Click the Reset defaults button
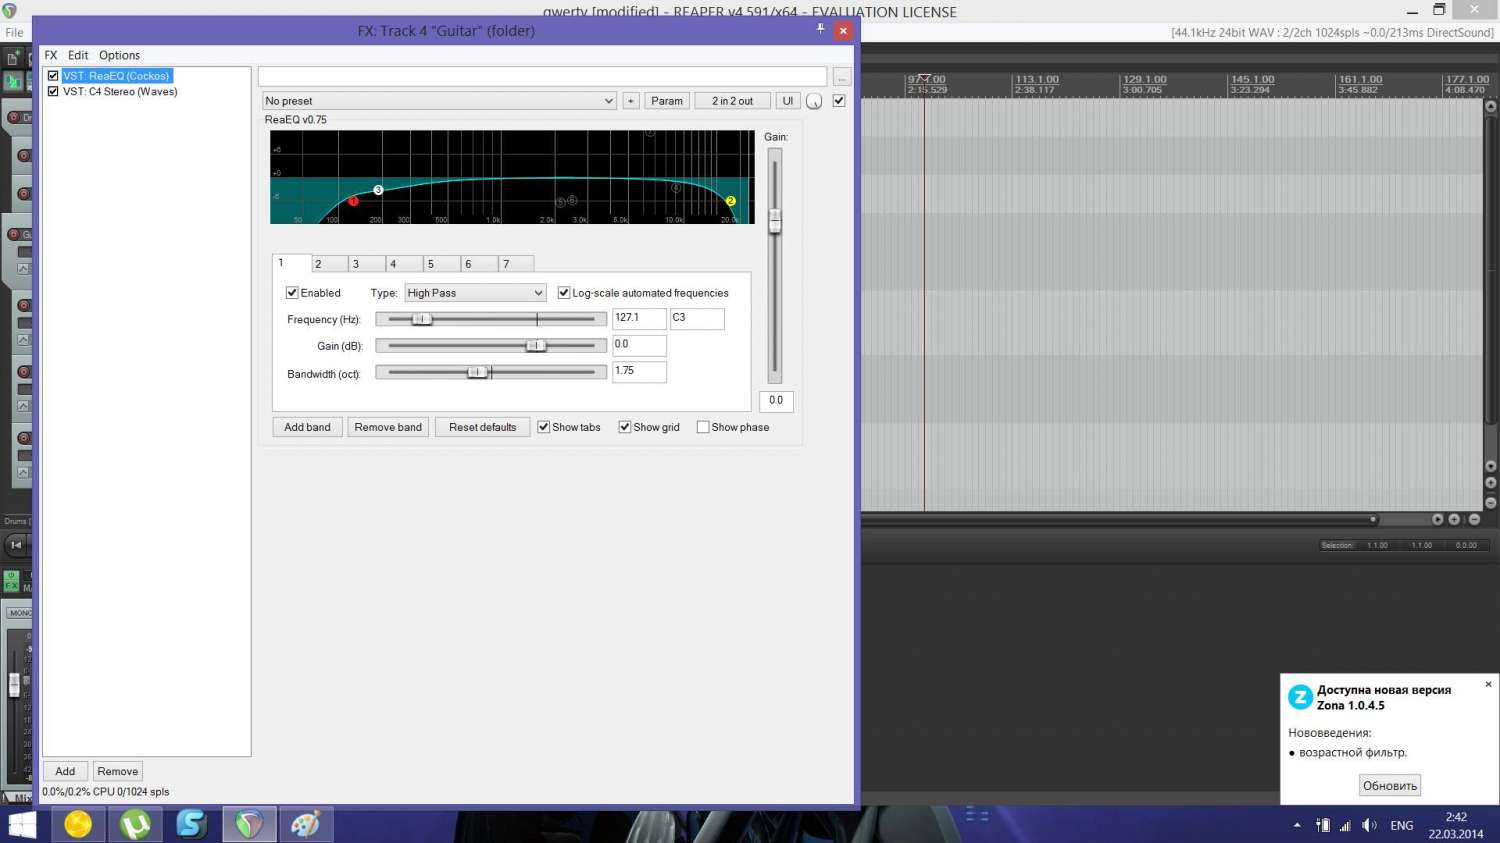Image resolution: width=1500 pixels, height=843 pixels. (x=482, y=427)
